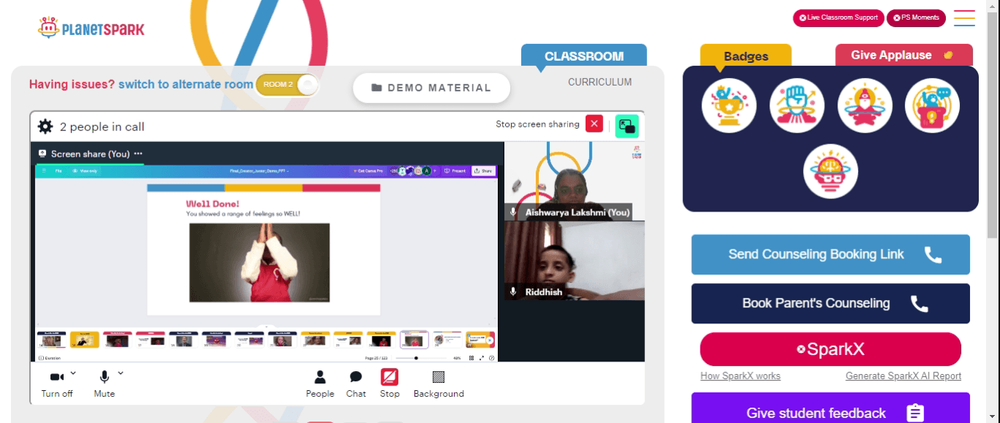Open the DEMO MATERIAL folder button
This screenshot has height=423, width=1000.
click(432, 88)
